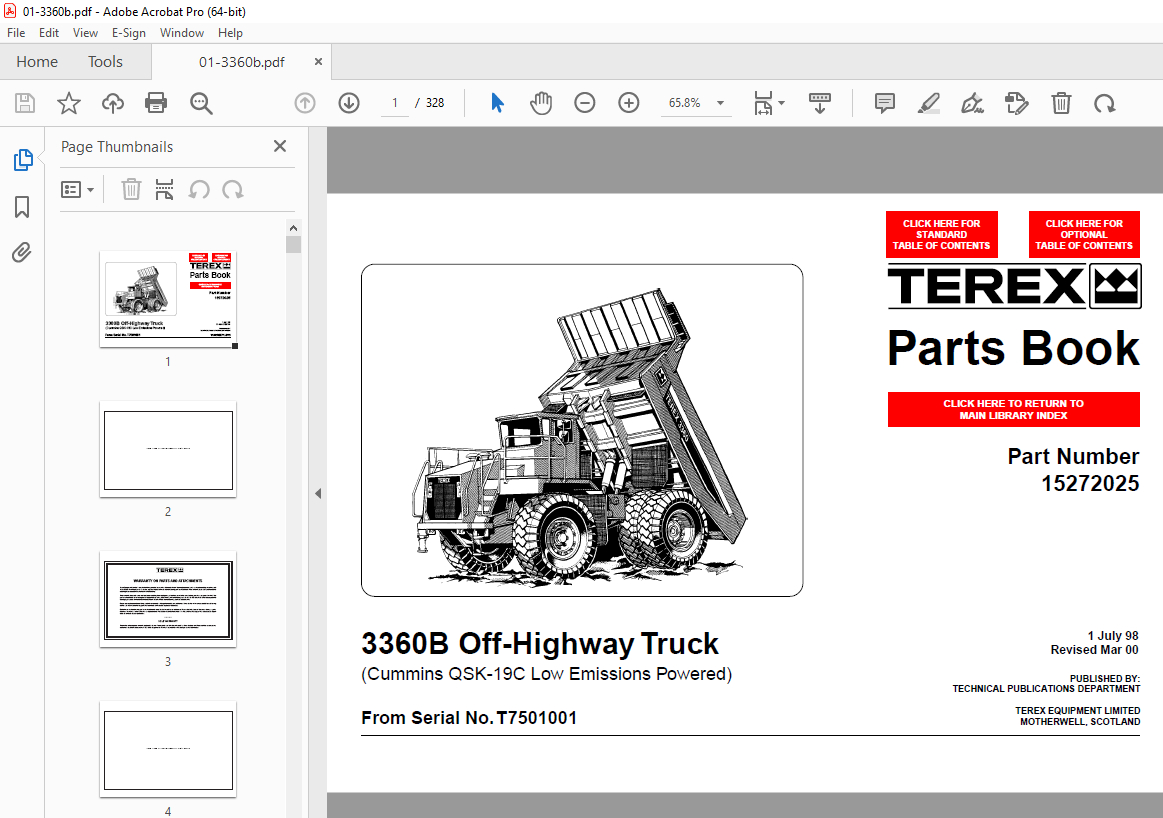Open the Help menu

tap(230, 33)
